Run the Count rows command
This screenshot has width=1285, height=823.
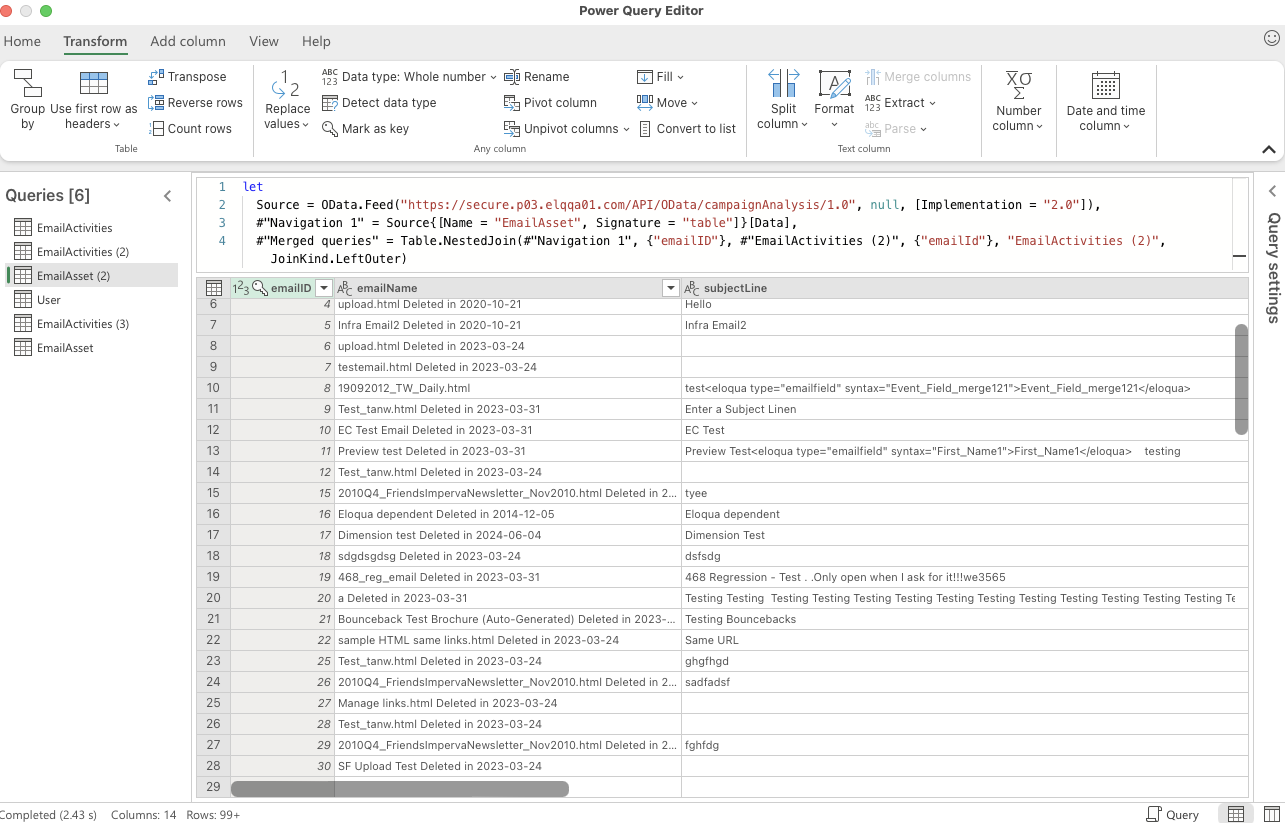pyautogui.click(x=190, y=129)
